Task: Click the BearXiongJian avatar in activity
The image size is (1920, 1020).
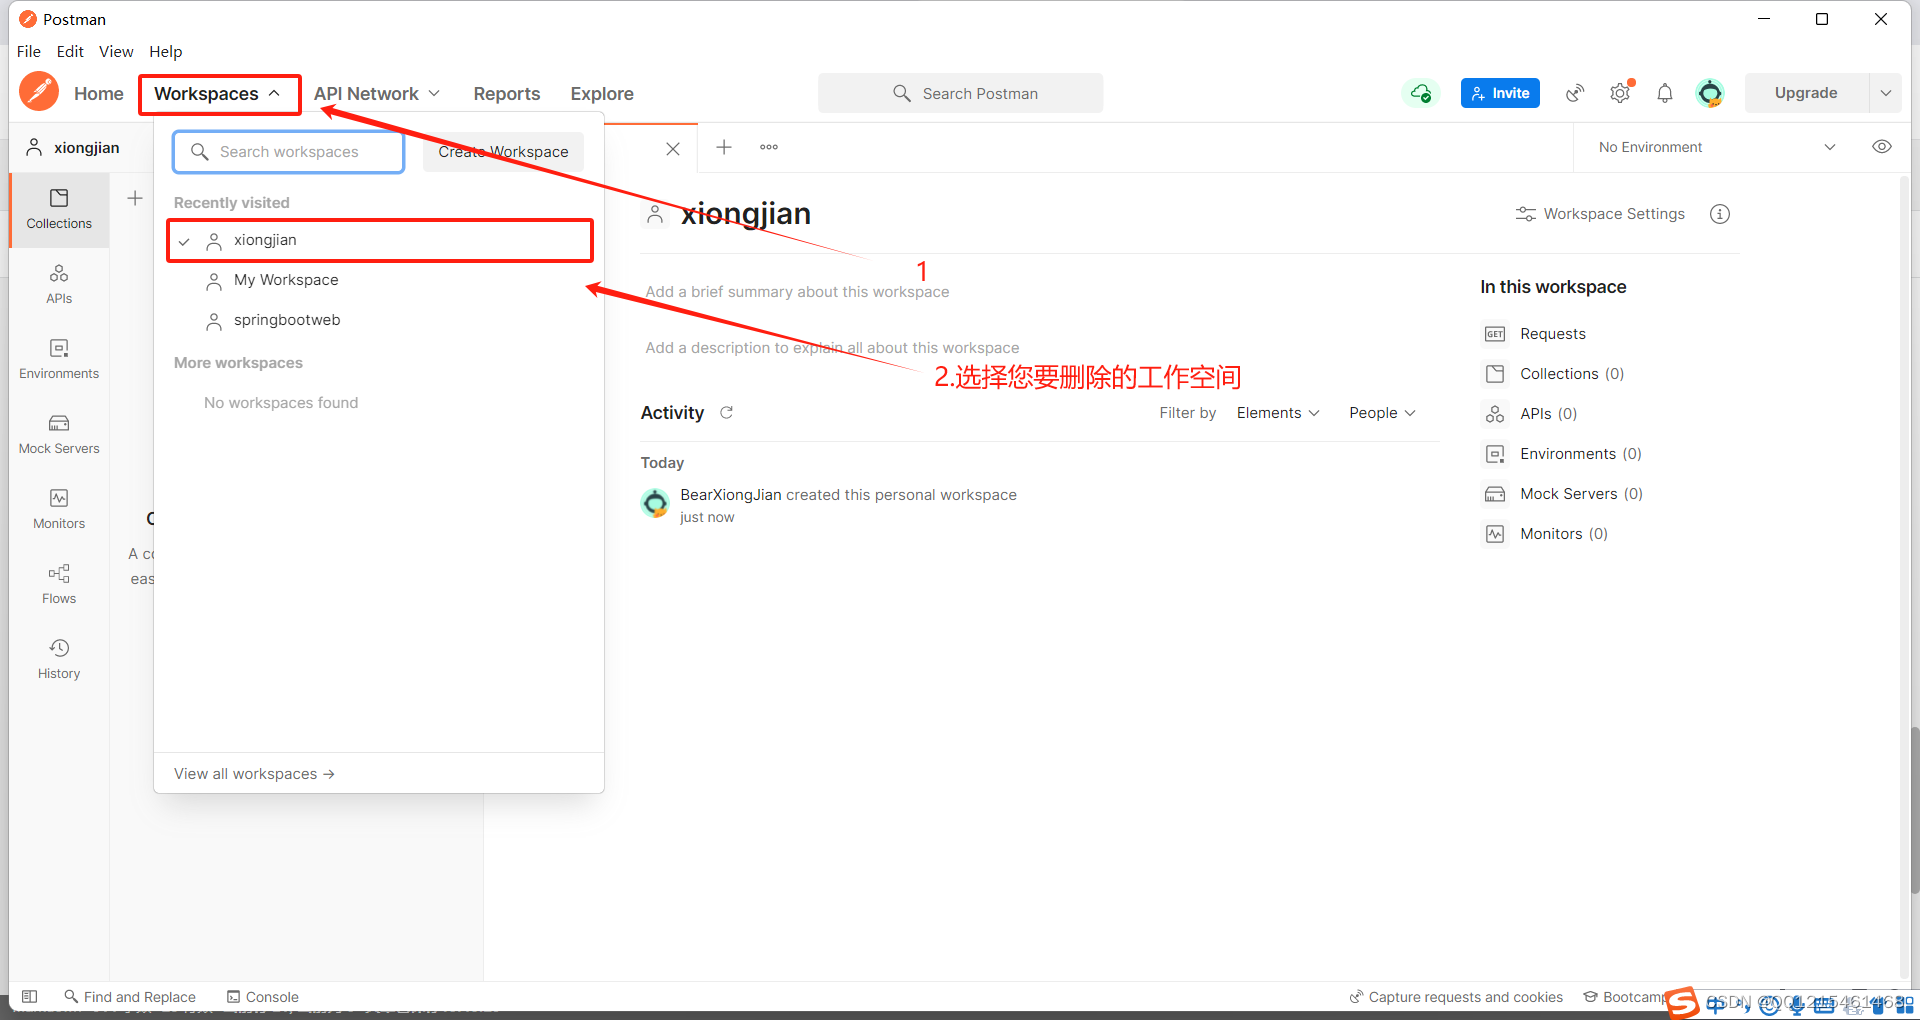Action: coord(655,503)
